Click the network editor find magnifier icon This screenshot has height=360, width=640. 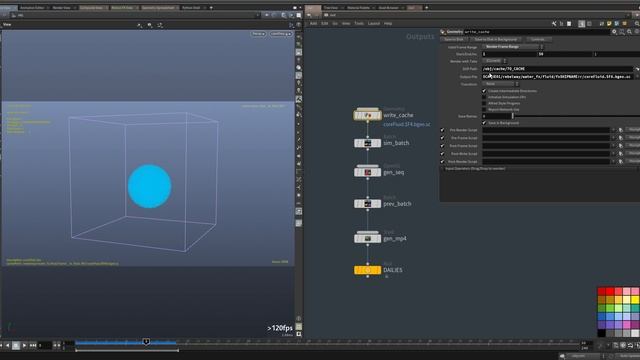click(x=637, y=24)
